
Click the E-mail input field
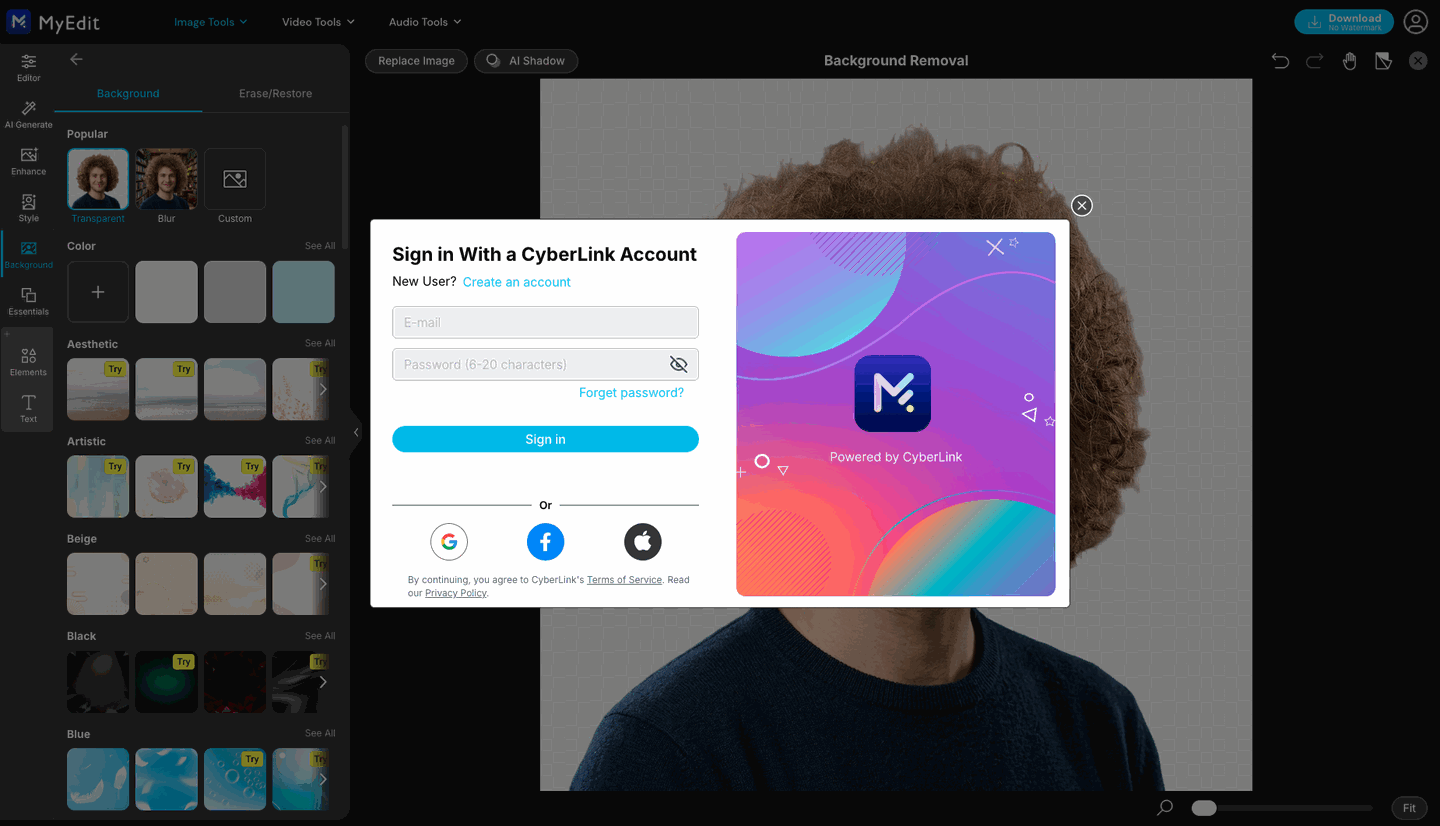(545, 322)
